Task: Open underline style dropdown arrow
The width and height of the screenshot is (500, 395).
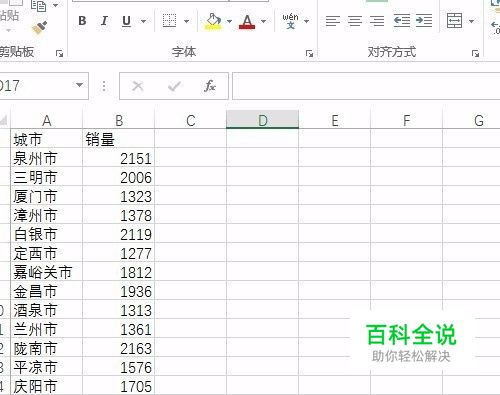Action: [143, 21]
